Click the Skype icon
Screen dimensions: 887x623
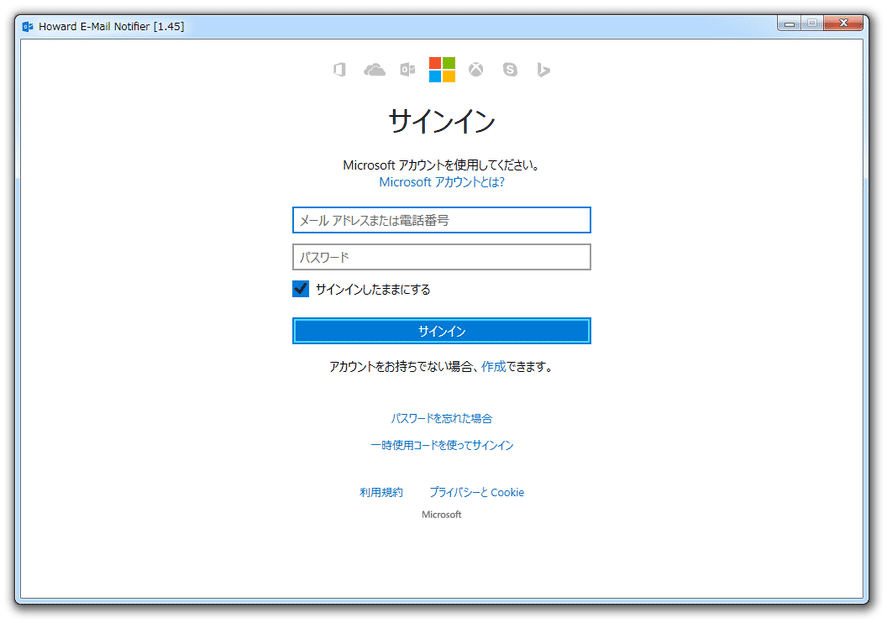pyautogui.click(x=510, y=70)
